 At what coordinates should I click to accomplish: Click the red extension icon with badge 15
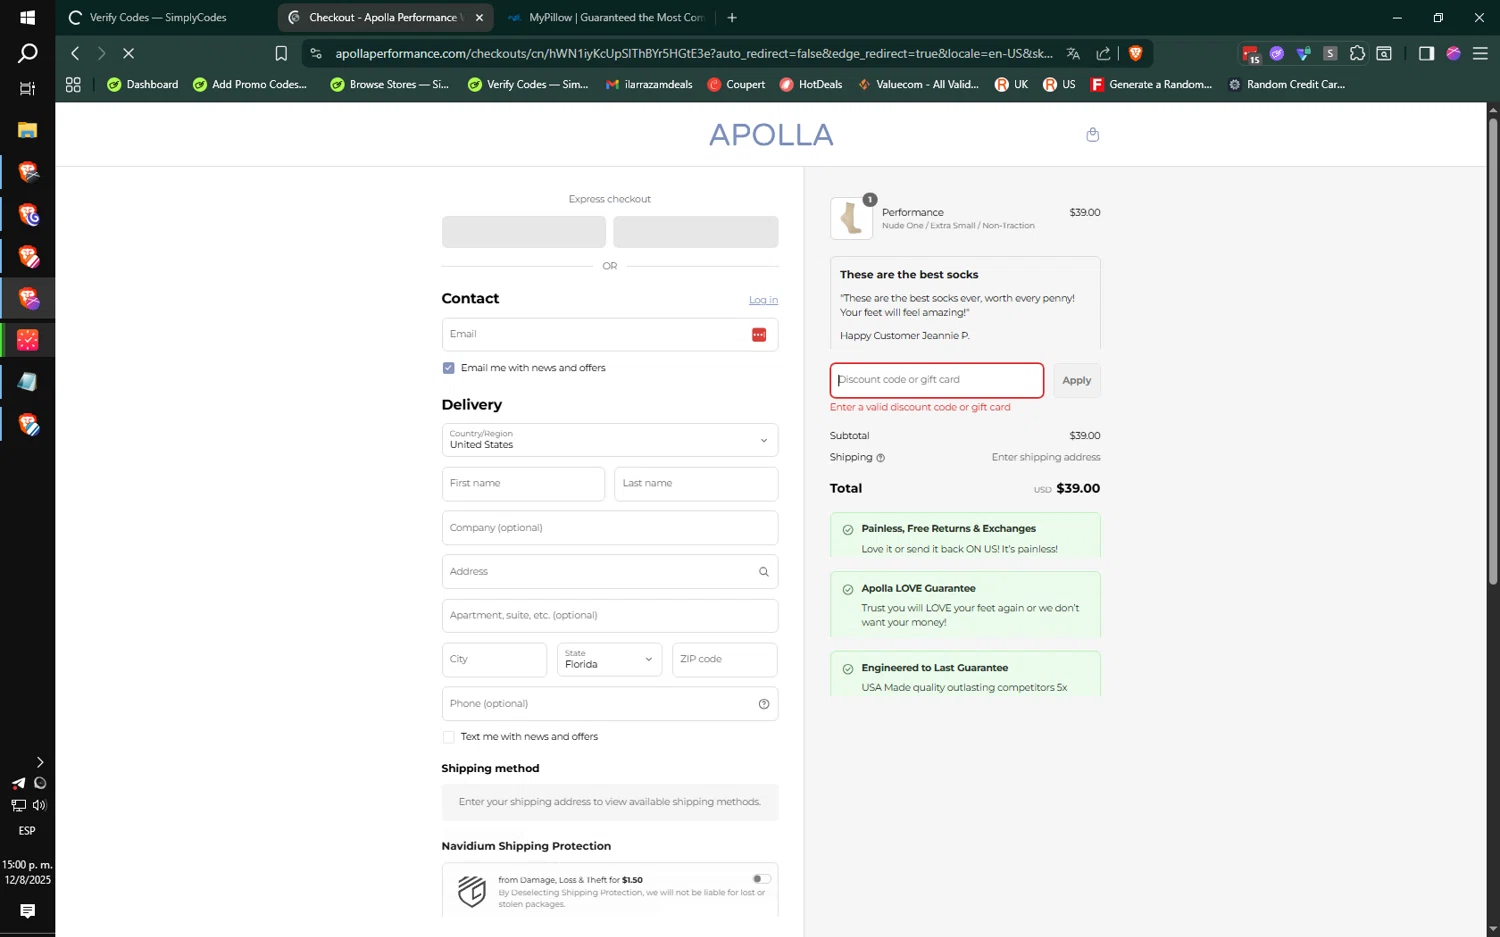[1251, 54]
